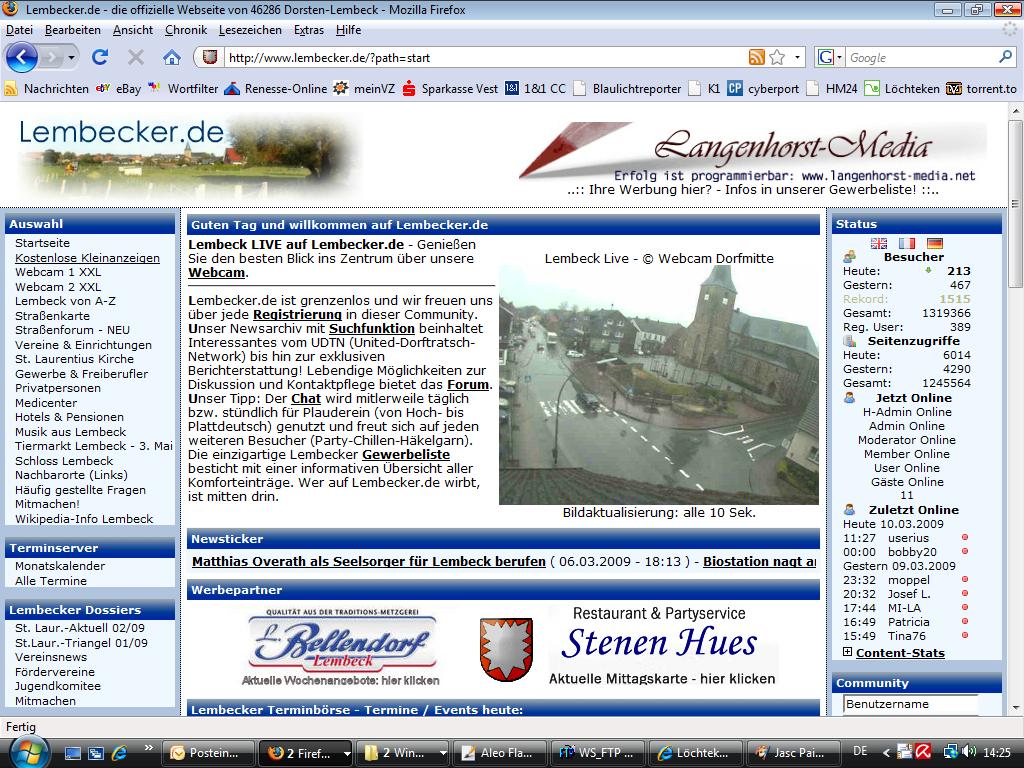The image size is (1024, 768).
Task: Open the torrent.to bookmark
Action: [982, 89]
